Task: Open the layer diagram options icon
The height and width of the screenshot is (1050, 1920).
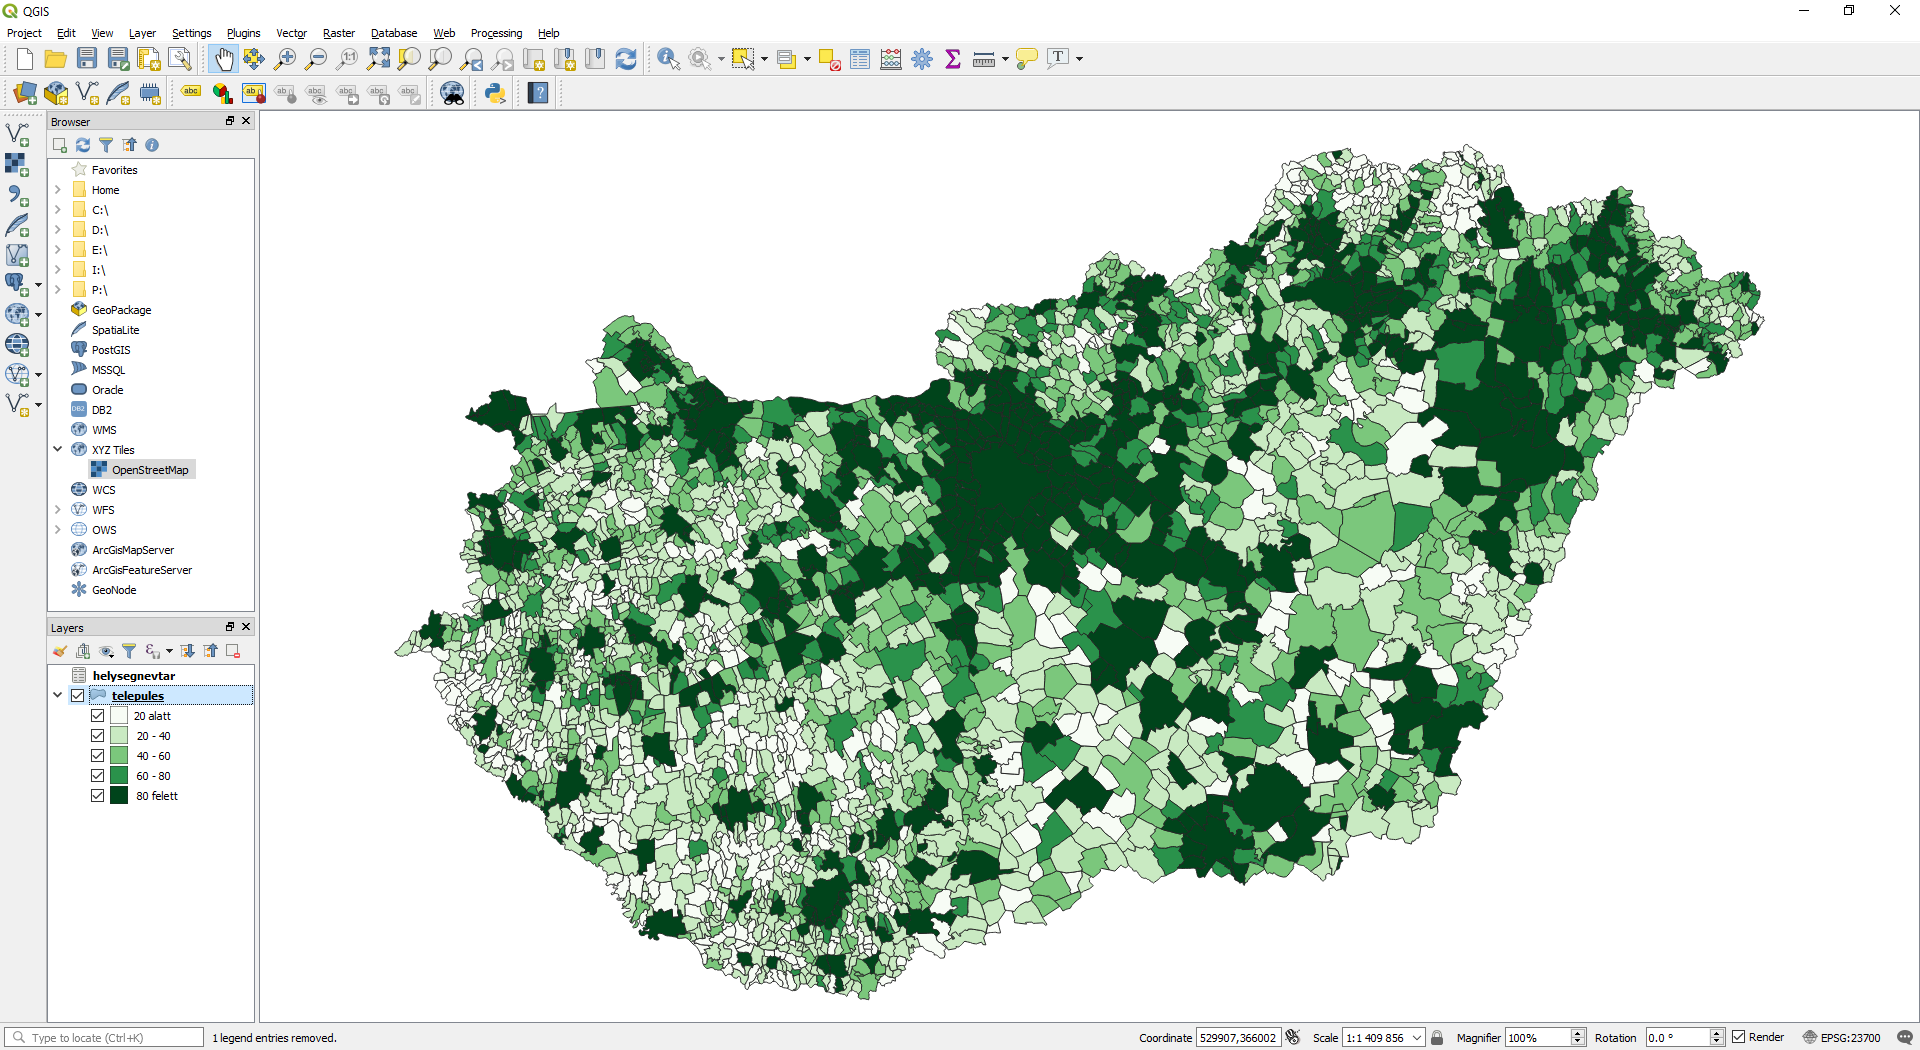Action: point(222,93)
